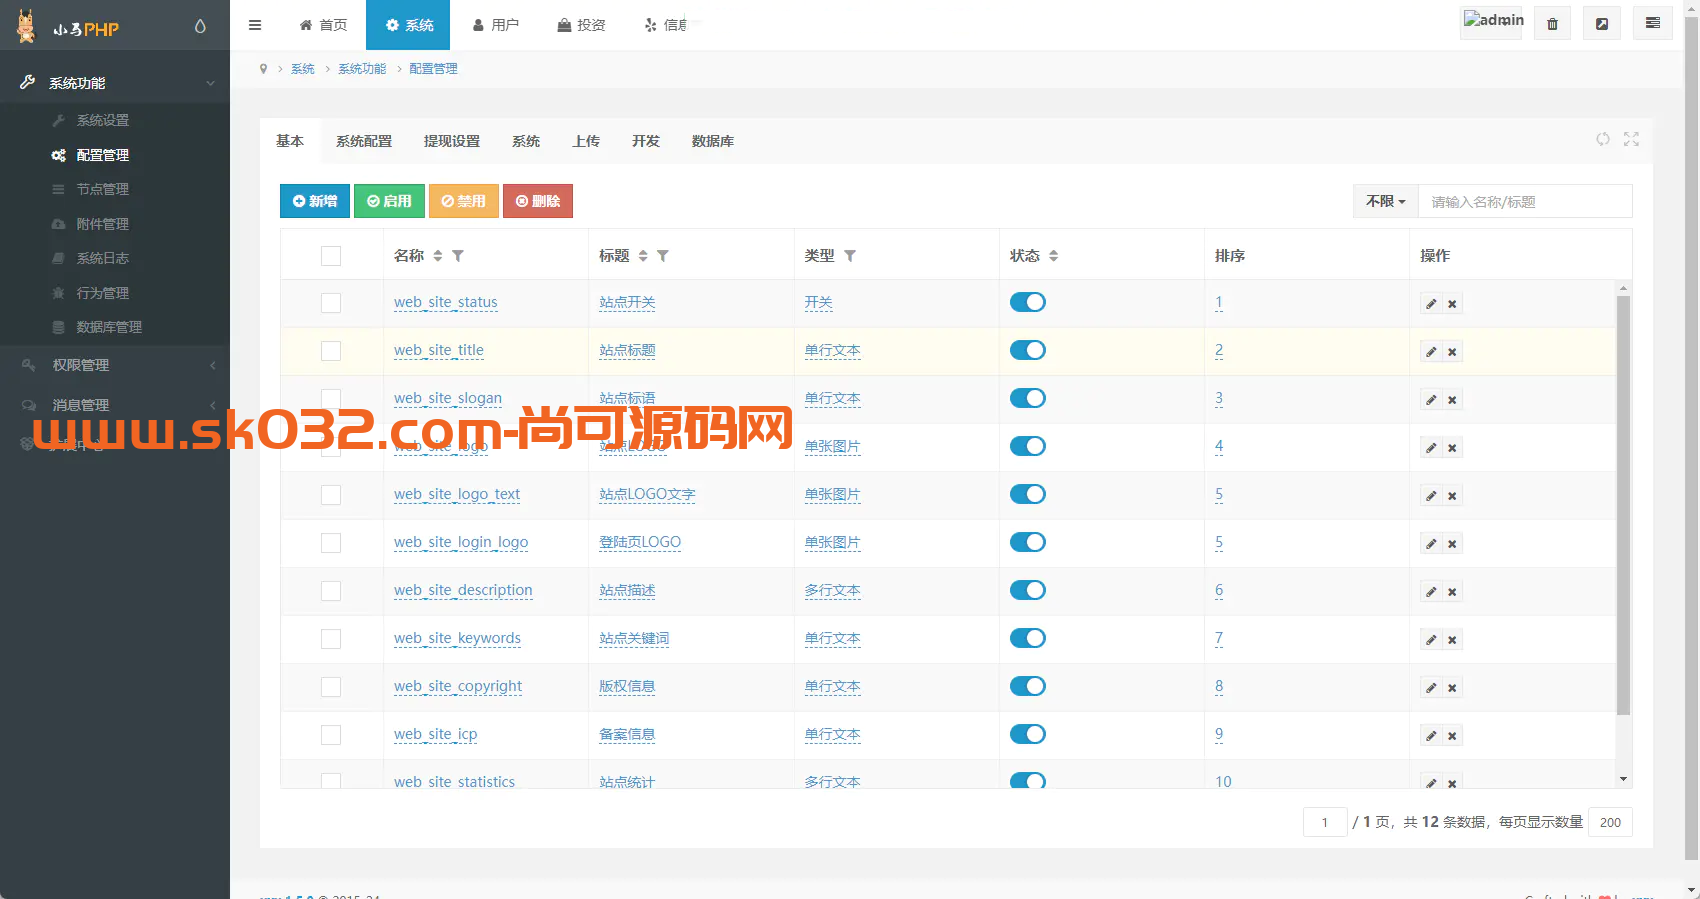Click the 系统功能 breadcrumb link

click(x=362, y=69)
